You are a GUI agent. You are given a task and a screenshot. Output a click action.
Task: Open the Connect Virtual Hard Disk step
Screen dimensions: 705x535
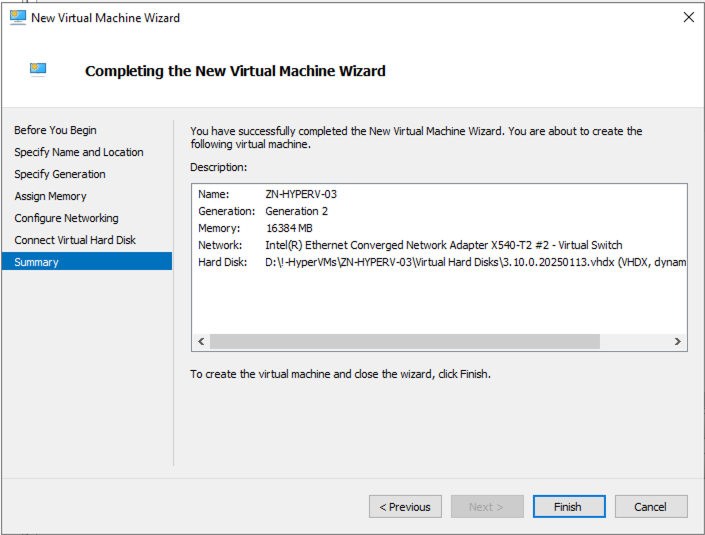coord(75,240)
